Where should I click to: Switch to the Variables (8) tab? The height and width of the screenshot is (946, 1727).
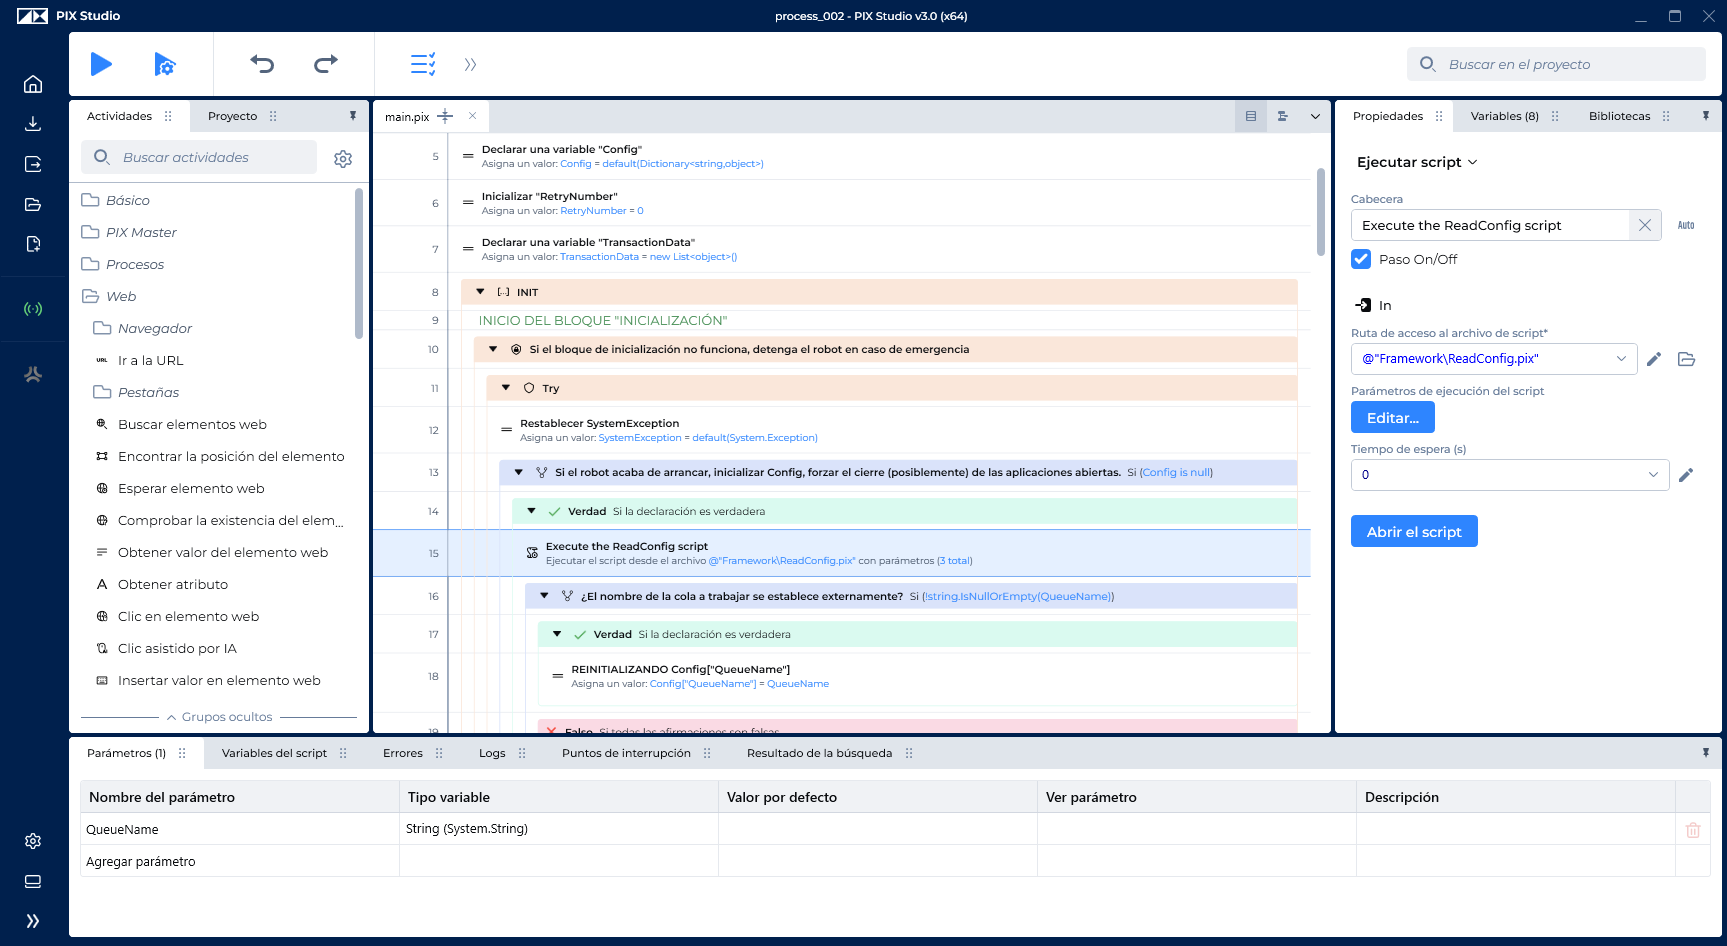coord(1504,116)
